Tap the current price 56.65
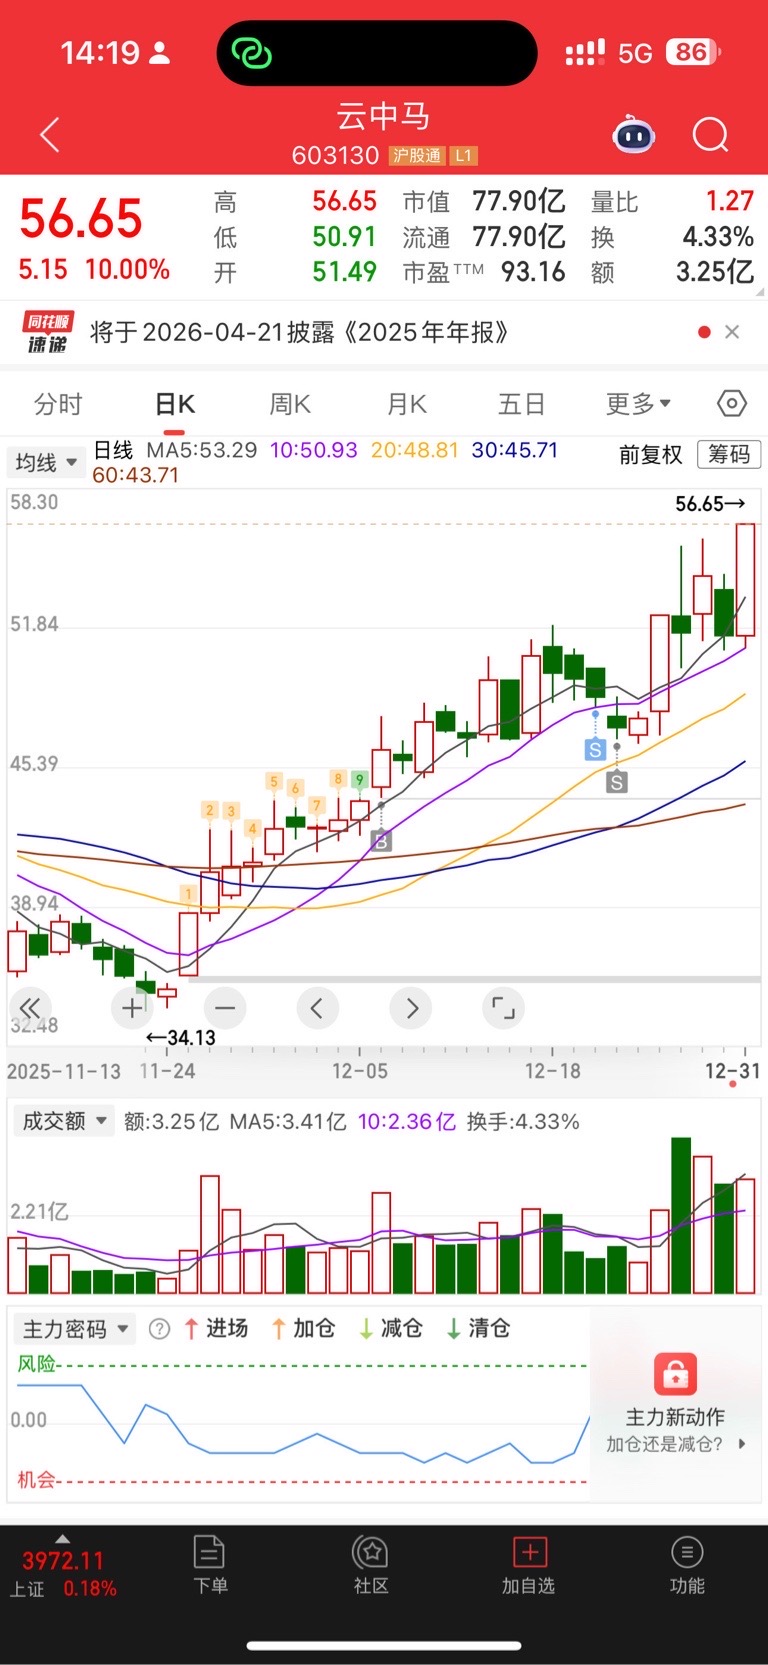Screen dimensions: 768x1665 point(81,219)
